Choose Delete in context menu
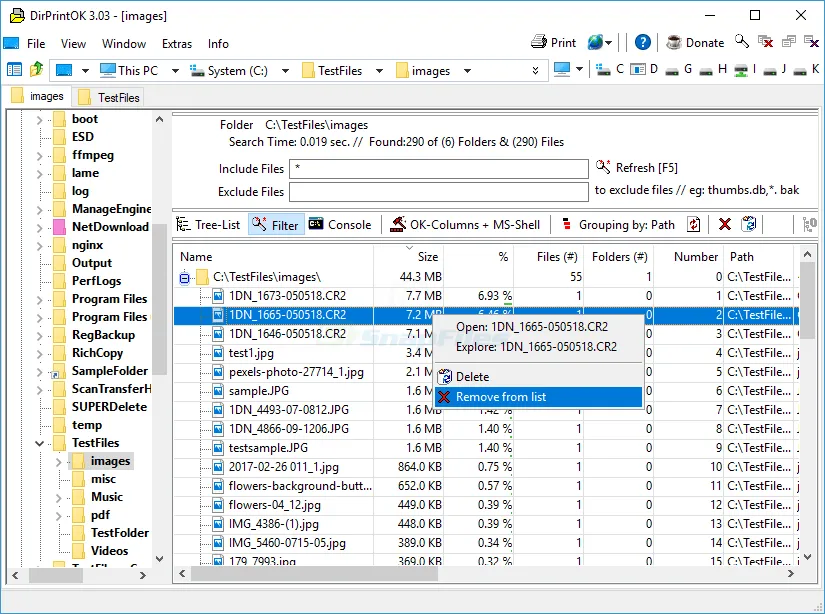The width and height of the screenshot is (825, 614). click(x=538, y=377)
